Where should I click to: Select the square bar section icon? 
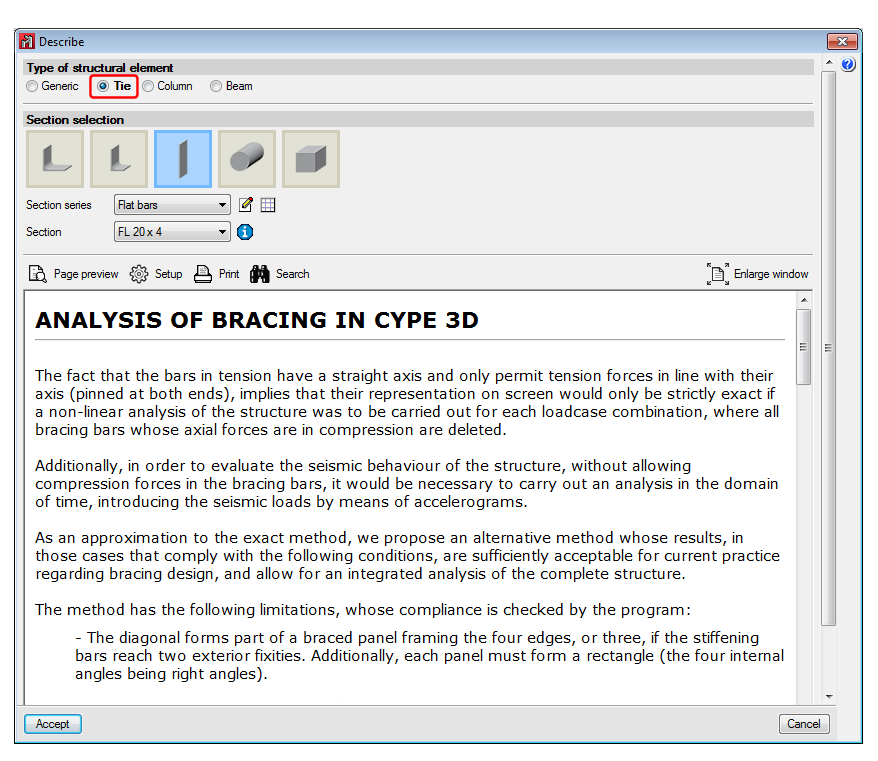point(311,159)
